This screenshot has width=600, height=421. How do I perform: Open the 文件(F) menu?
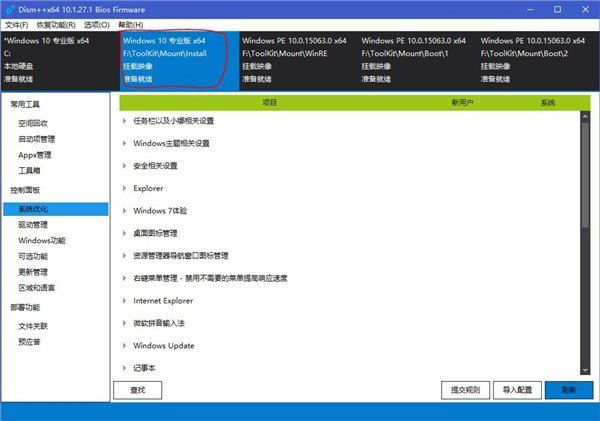pyautogui.click(x=17, y=24)
